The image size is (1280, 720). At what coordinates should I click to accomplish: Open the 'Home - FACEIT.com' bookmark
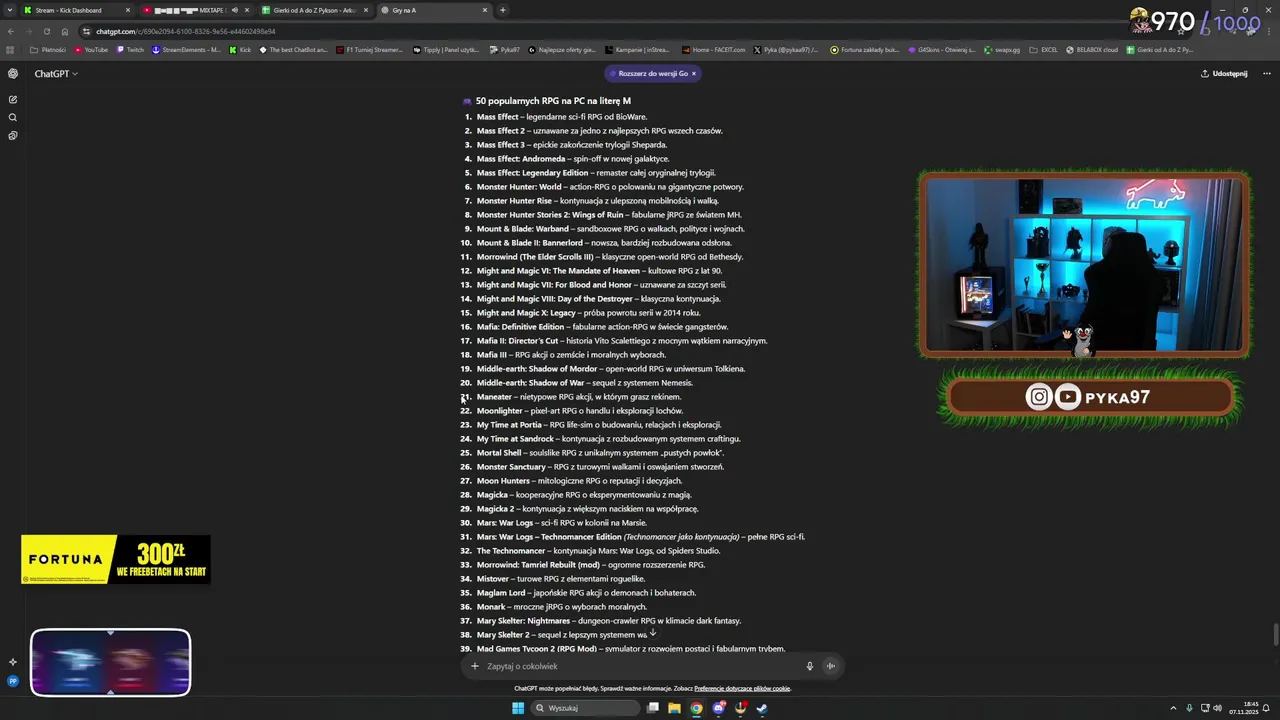[x=713, y=49]
